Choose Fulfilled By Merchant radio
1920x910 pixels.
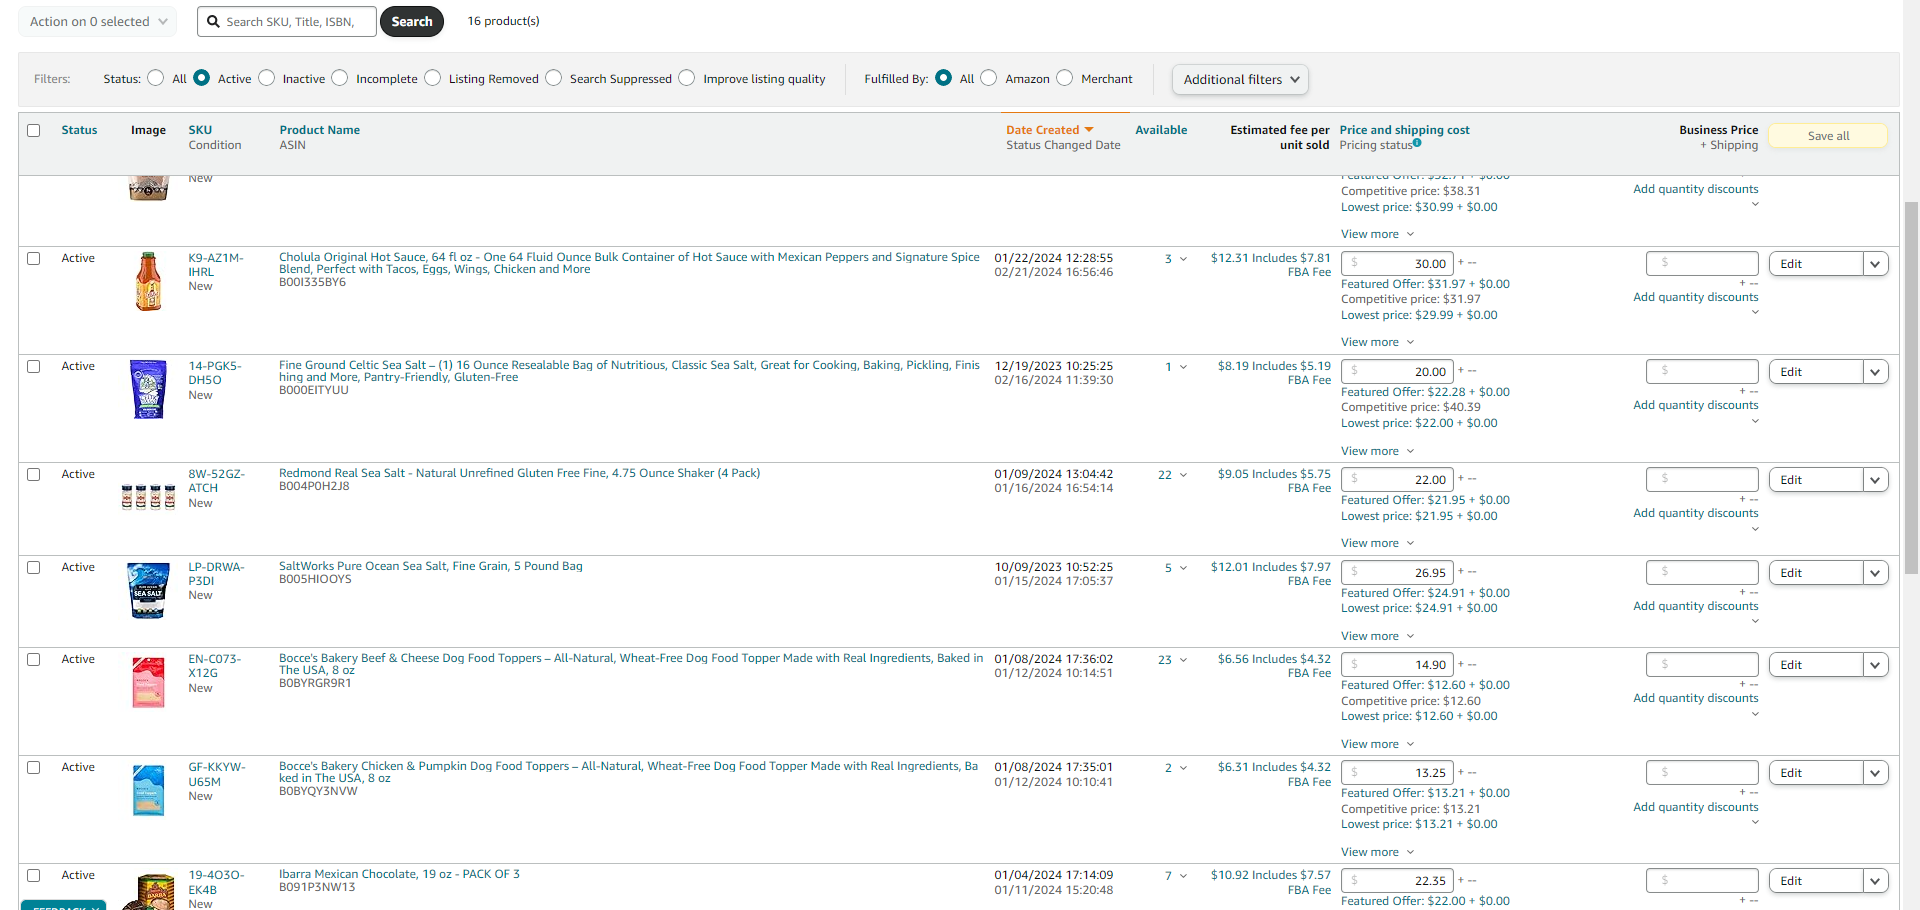pos(1065,78)
